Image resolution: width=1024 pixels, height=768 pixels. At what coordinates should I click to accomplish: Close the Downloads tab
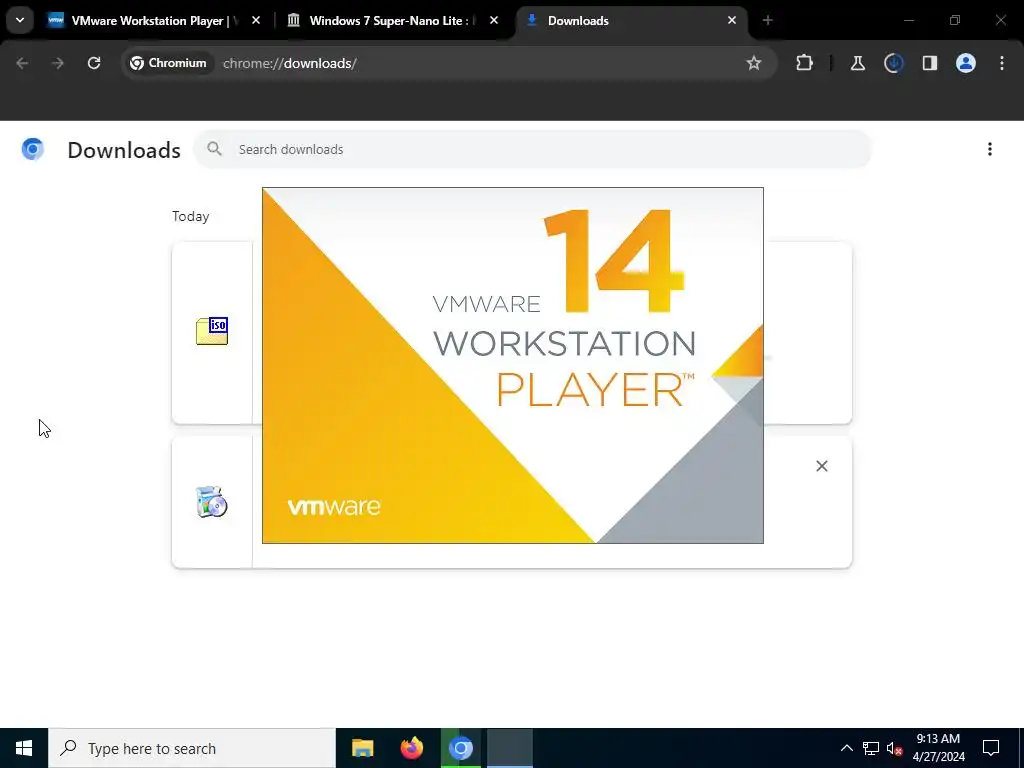[x=732, y=20]
